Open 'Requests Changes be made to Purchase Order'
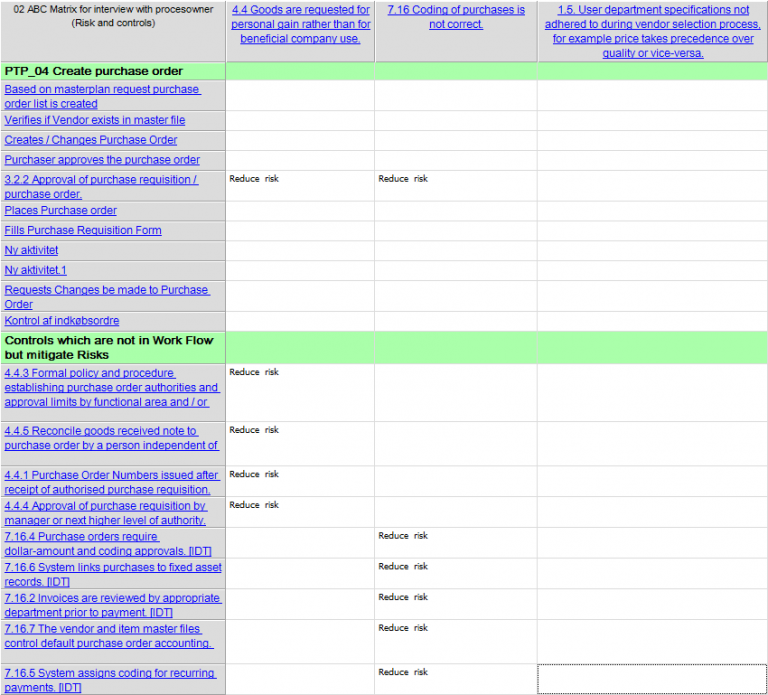The width and height of the screenshot is (768, 695). click(x=107, y=297)
